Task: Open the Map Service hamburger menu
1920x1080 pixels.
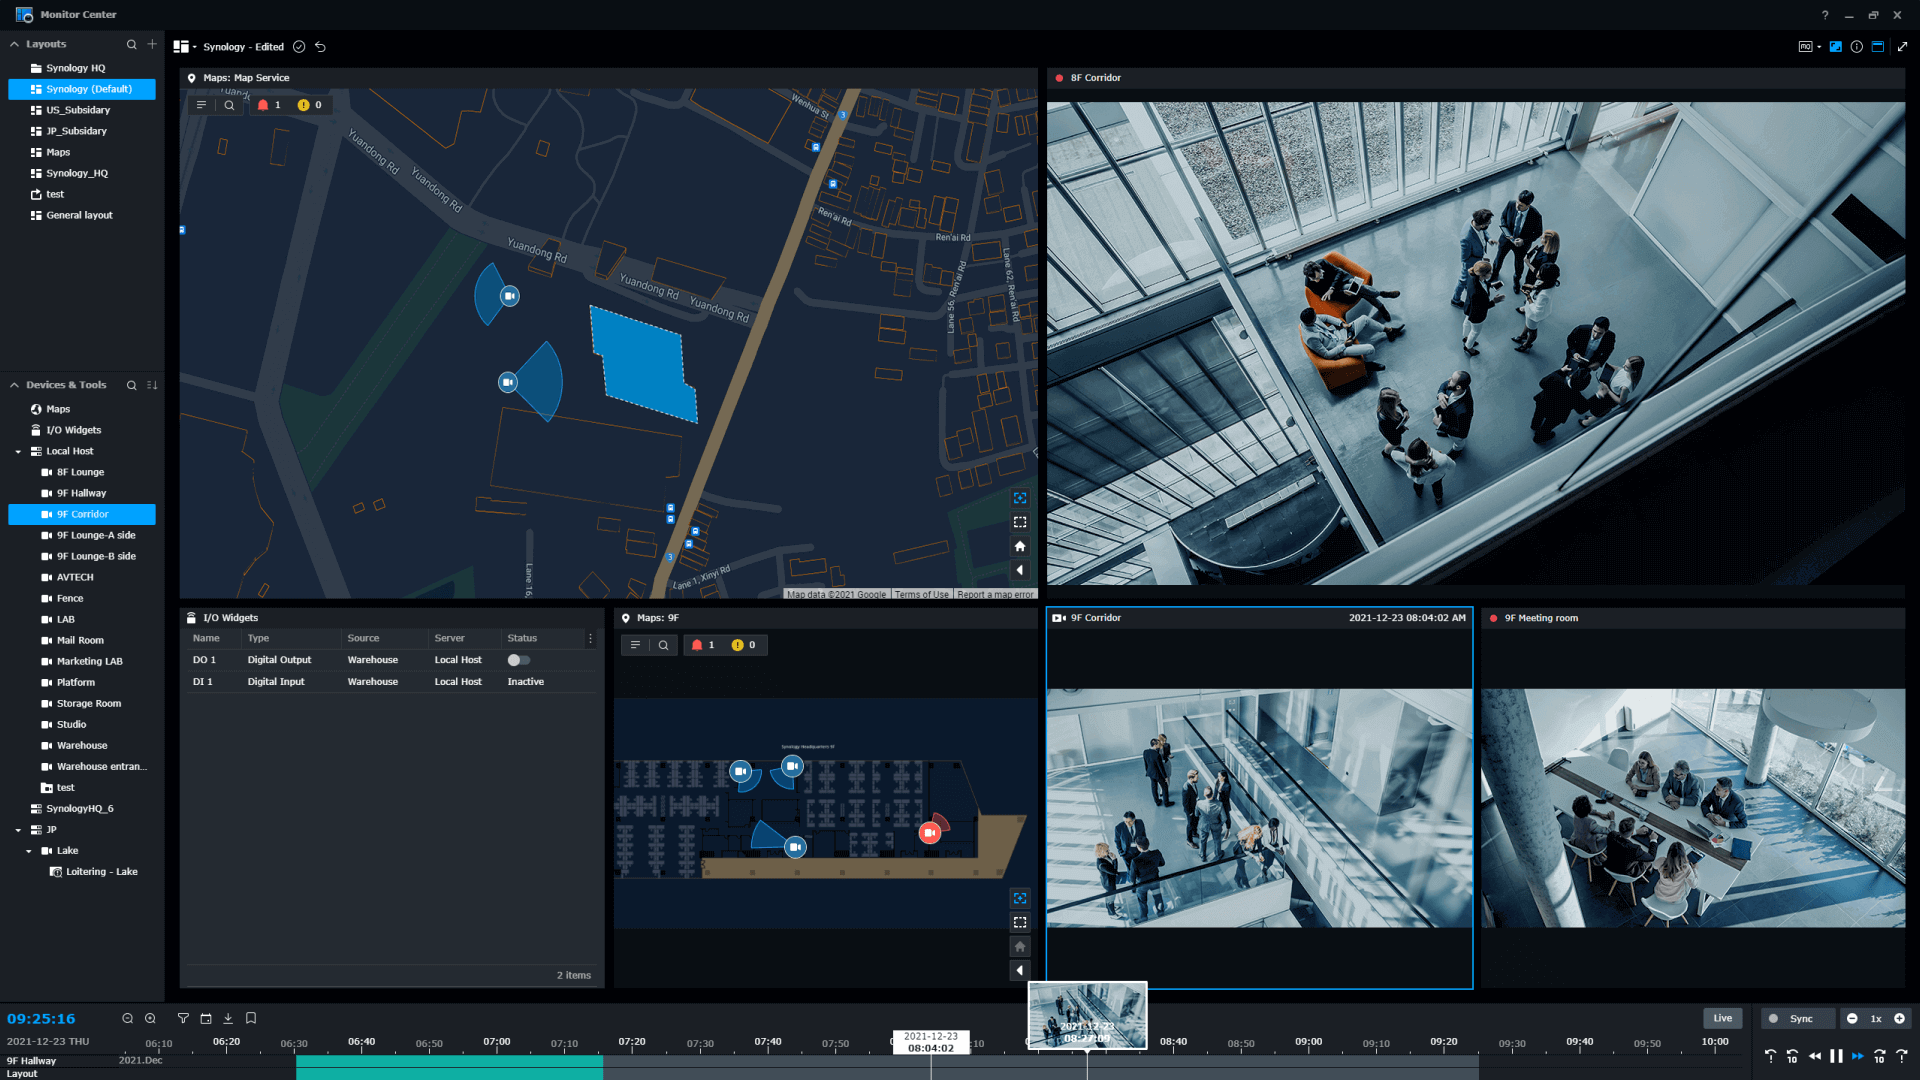Action: pyautogui.click(x=201, y=104)
